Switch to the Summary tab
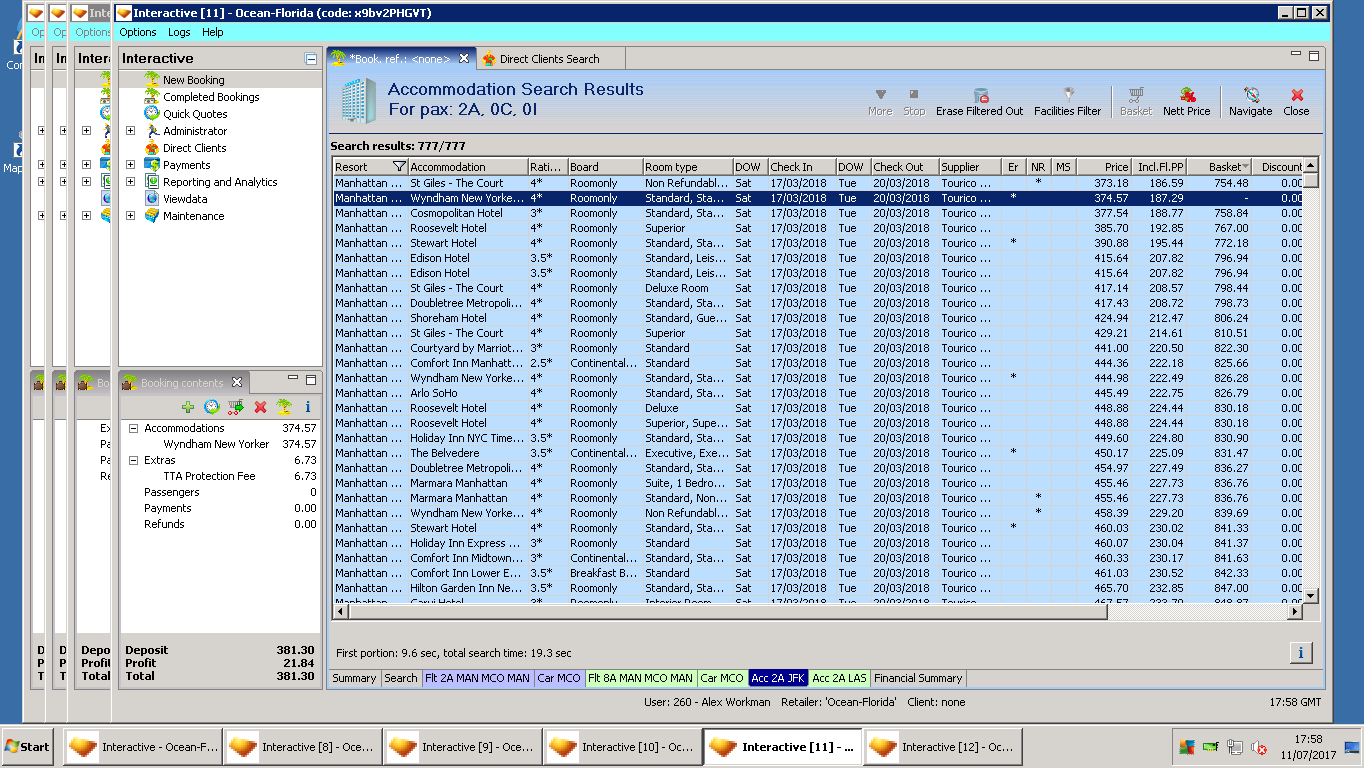Image resolution: width=1364 pixels, height=768 pixels. click(354, 678)
